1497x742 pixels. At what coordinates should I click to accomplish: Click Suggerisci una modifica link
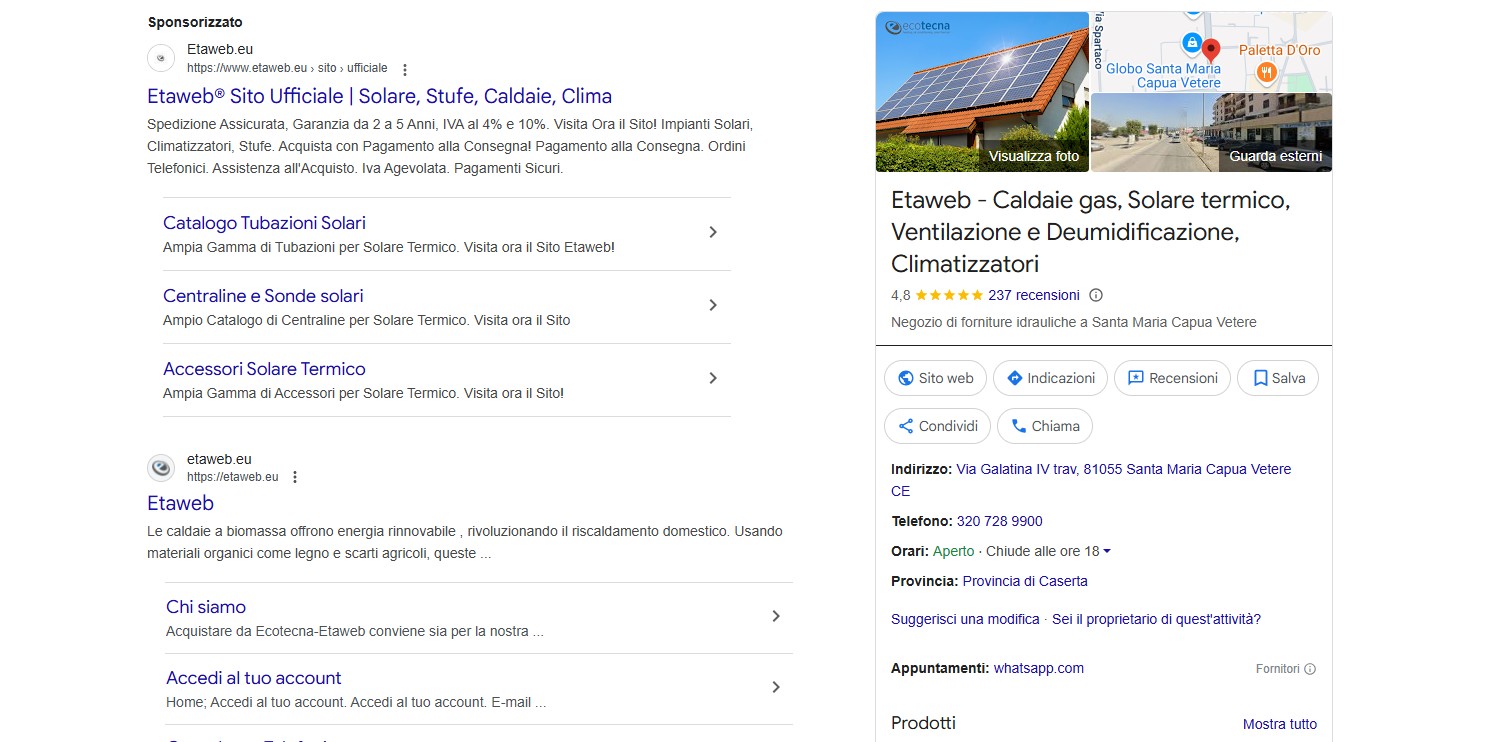pos(965,619)
